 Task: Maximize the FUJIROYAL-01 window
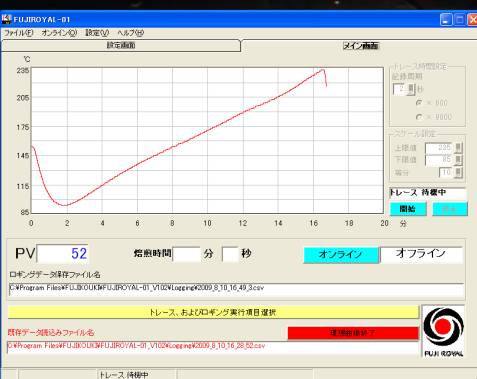pos(459,19)
